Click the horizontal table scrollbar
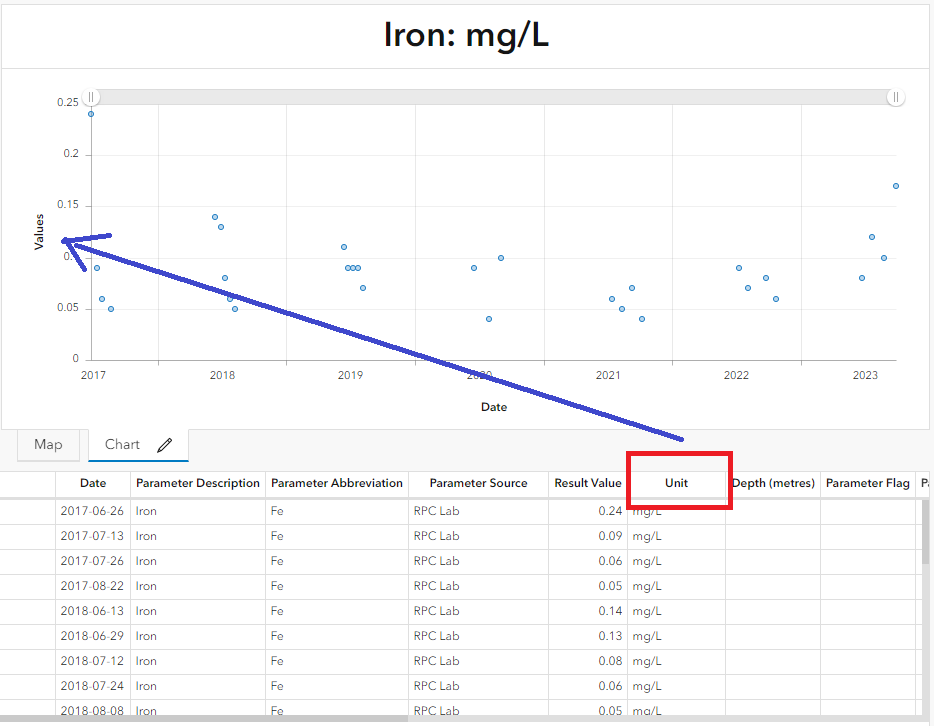Screen dimensions: 934x726 tap(204, 718)
